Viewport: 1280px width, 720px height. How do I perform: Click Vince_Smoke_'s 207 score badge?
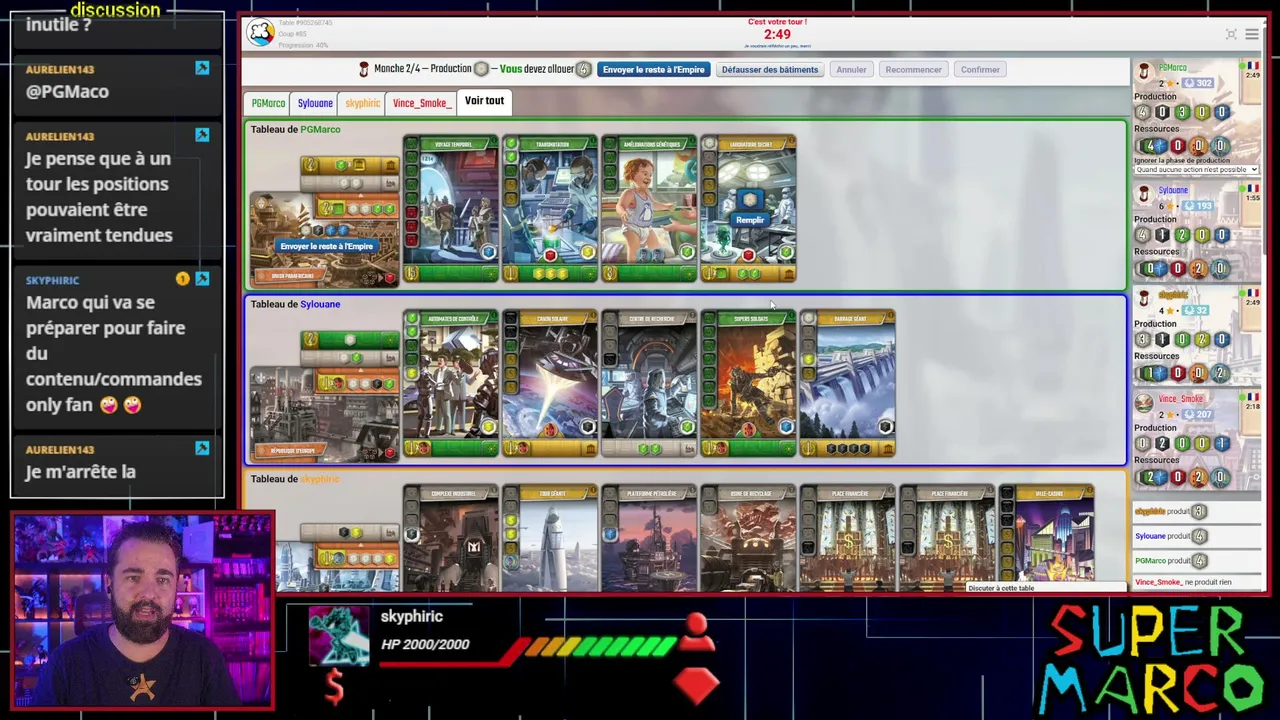pos(1196,414)
